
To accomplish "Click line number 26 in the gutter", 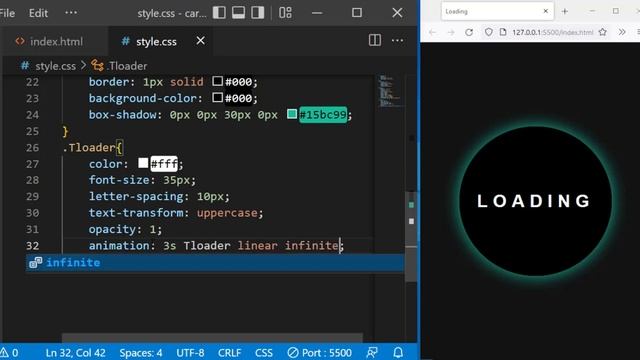I will pos(33,147).
